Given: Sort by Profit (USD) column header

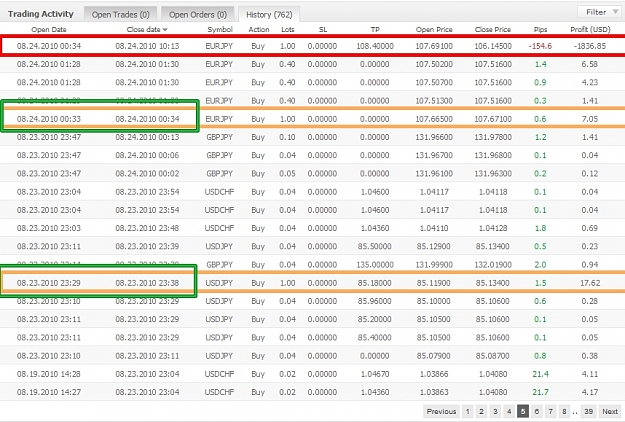Looking at the screenshot, I should pyautogui.click(x=590, y=29).
